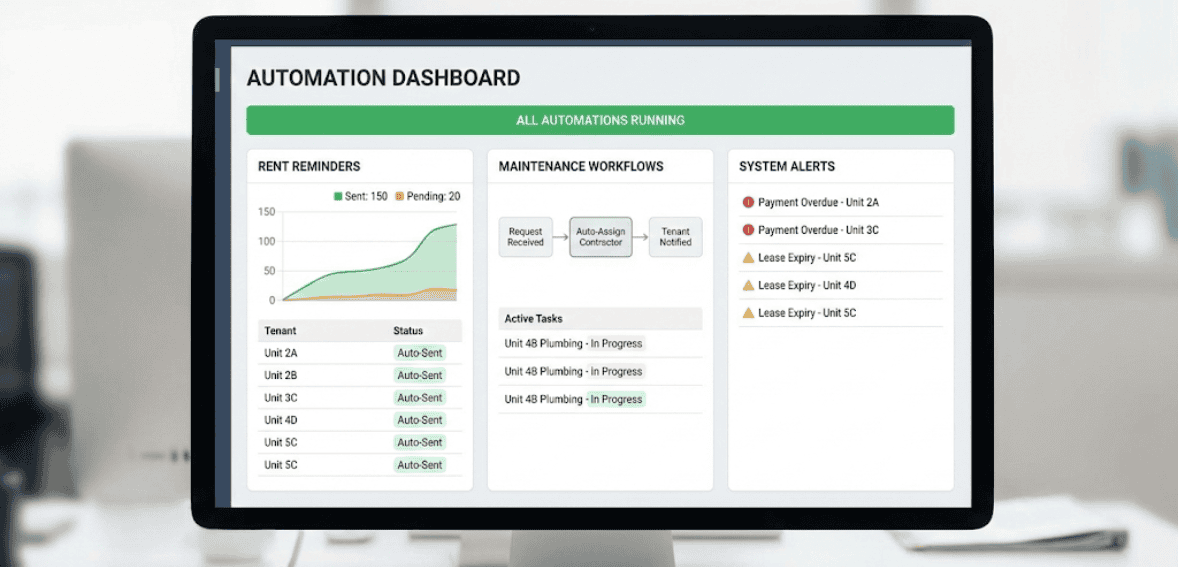
Task: Click the 100 value on the chart axis
Action: pos(267,241)
